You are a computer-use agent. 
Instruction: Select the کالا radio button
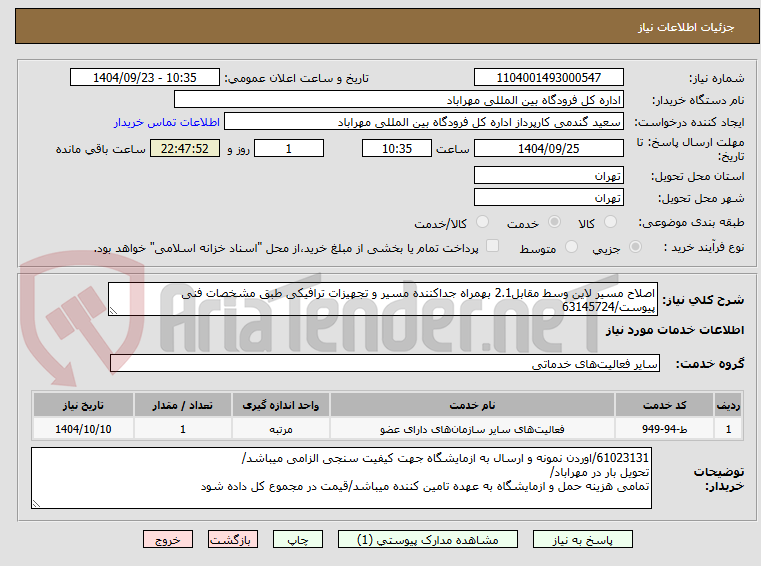pos(610,222)
